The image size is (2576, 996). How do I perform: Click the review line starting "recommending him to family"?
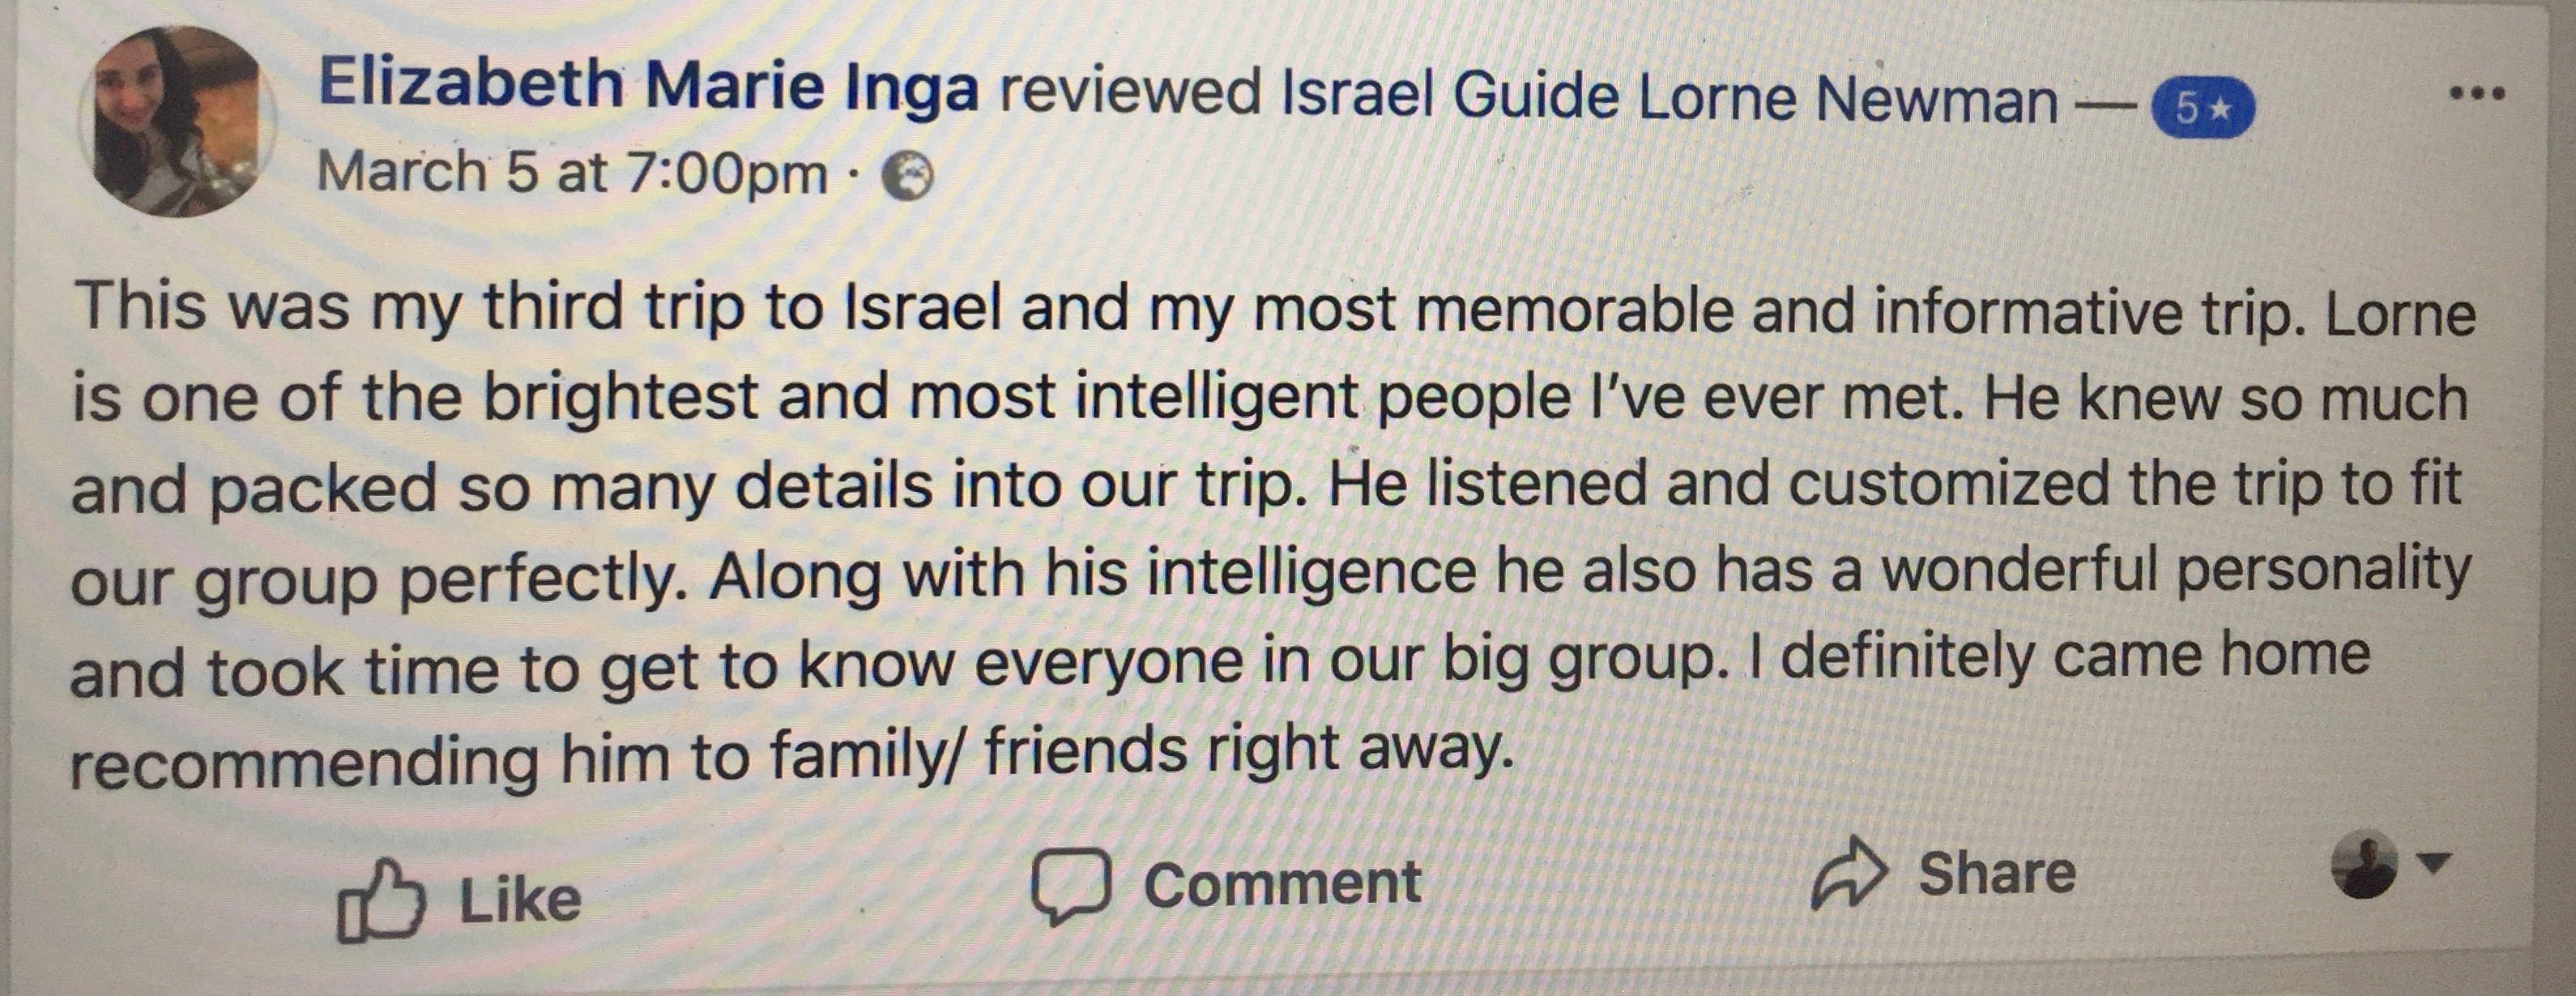pos(790,756)
